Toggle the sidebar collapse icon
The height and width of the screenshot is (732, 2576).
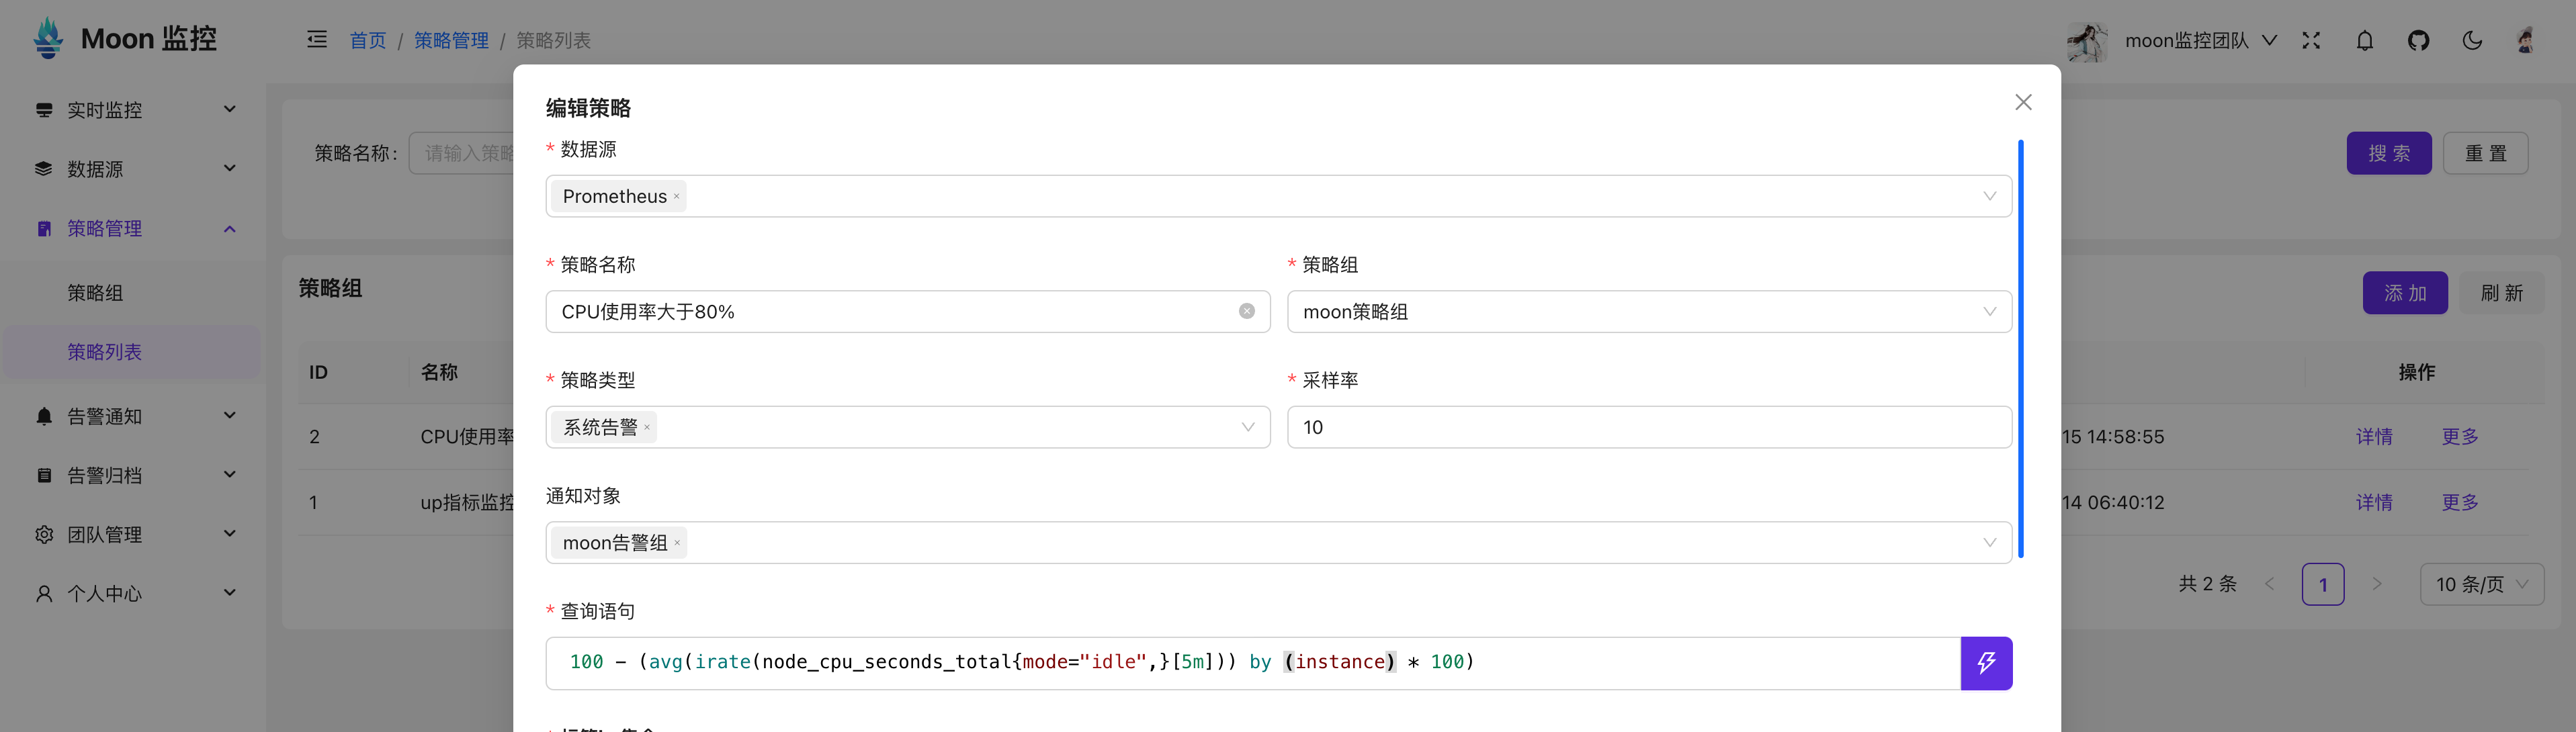point(317,40)
